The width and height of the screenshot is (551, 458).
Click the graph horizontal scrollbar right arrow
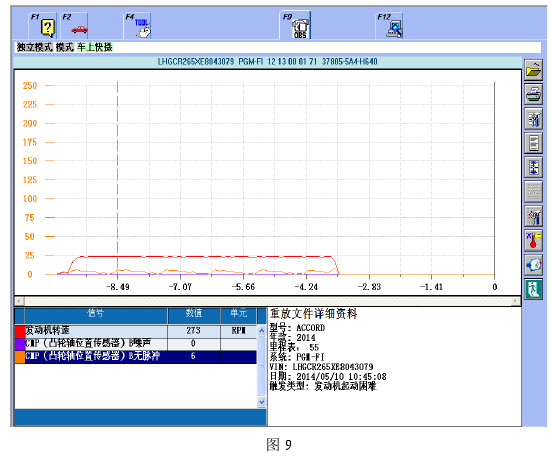515,301
